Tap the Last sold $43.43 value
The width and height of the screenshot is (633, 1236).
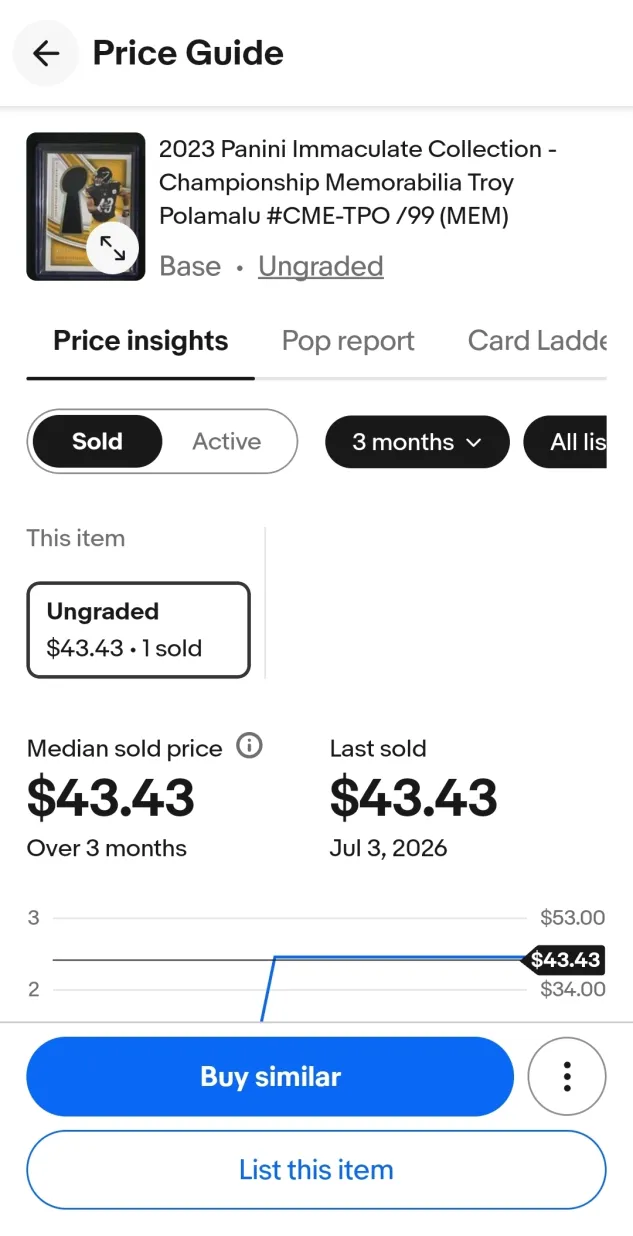tap(414, 797)
